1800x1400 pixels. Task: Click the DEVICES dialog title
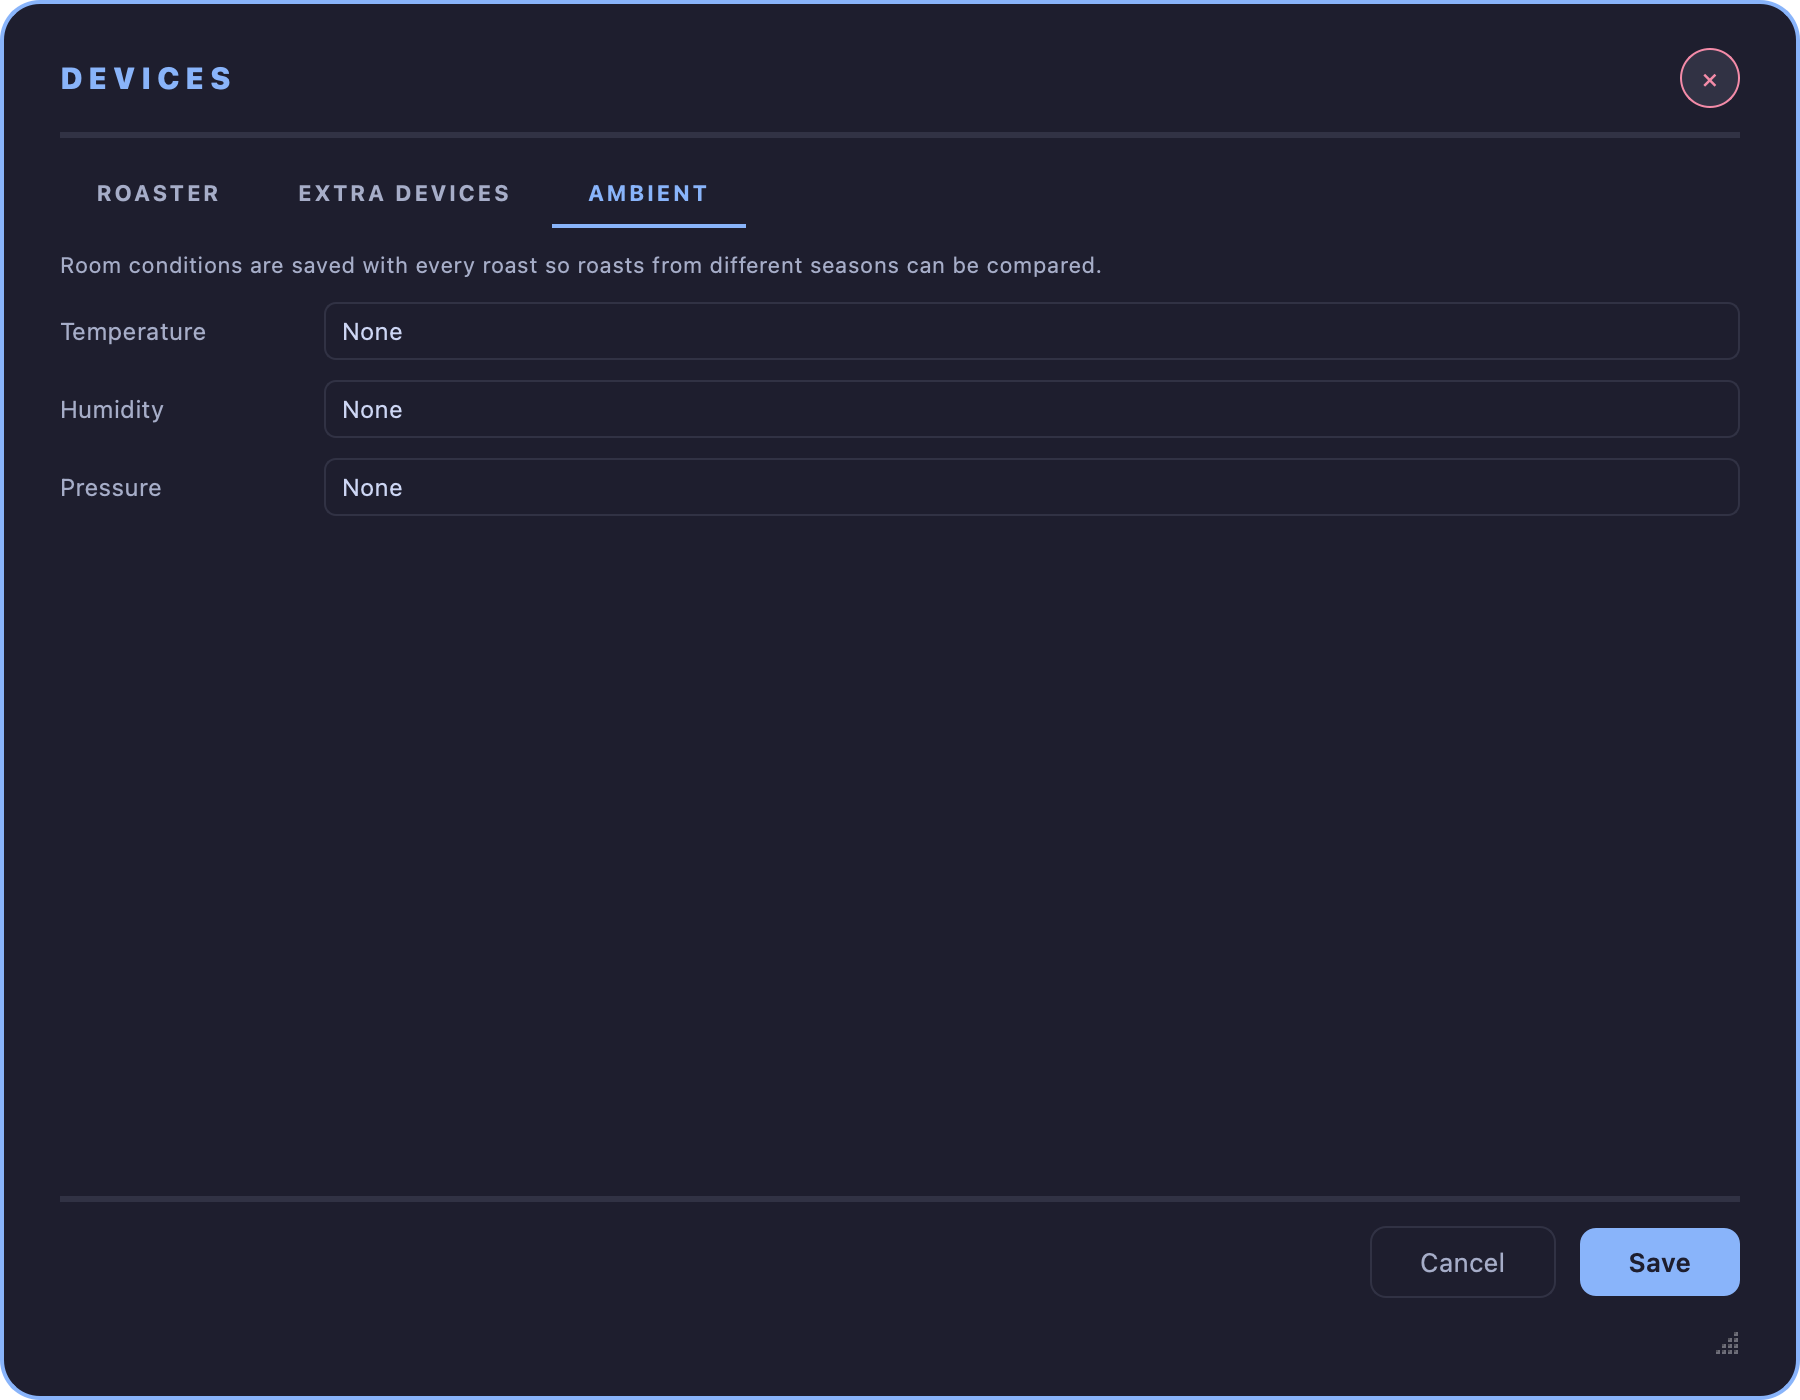pos(147,79)
